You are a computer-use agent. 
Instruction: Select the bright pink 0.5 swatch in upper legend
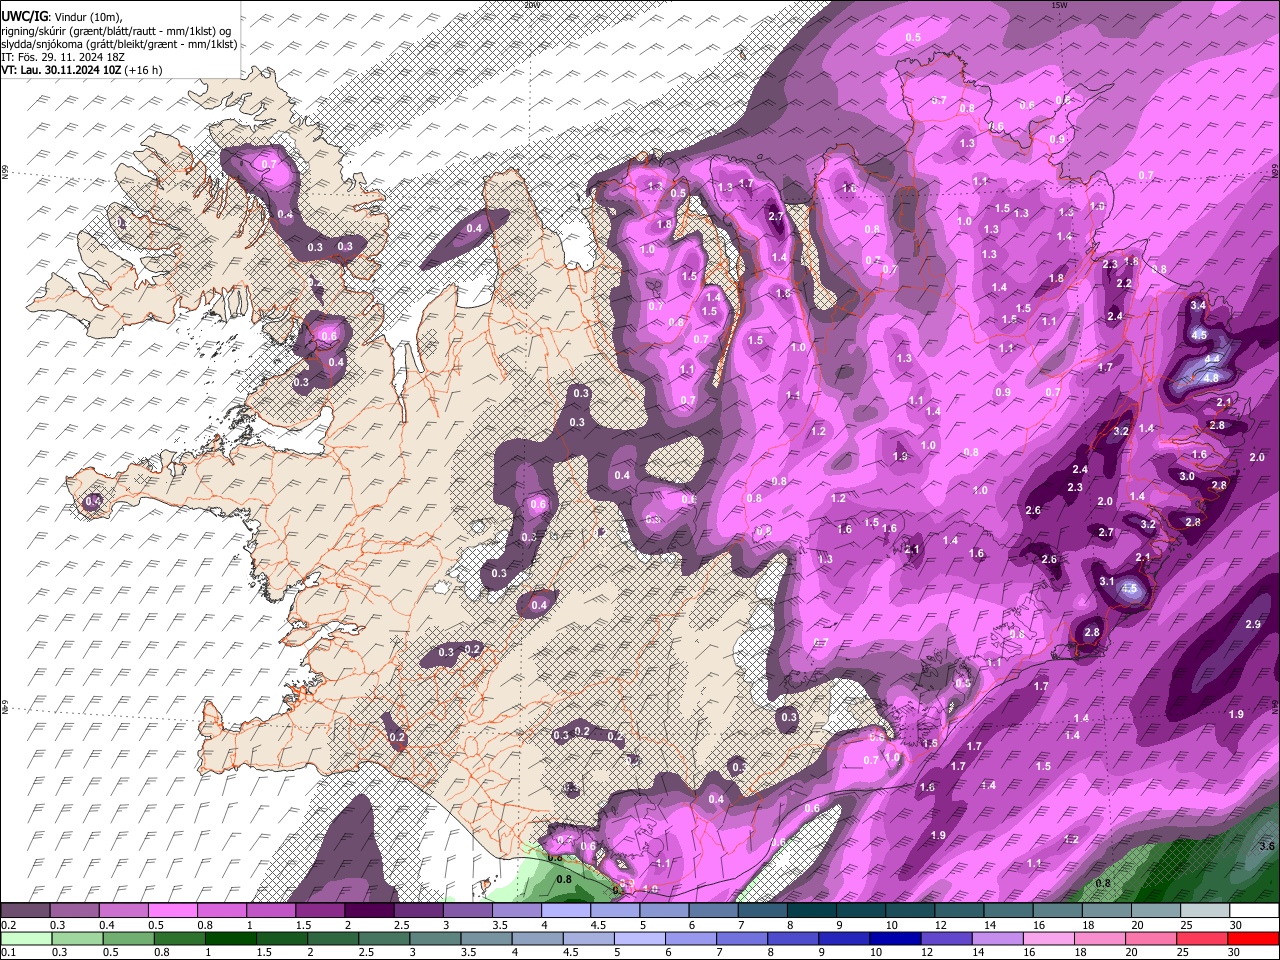pos(172,911)
